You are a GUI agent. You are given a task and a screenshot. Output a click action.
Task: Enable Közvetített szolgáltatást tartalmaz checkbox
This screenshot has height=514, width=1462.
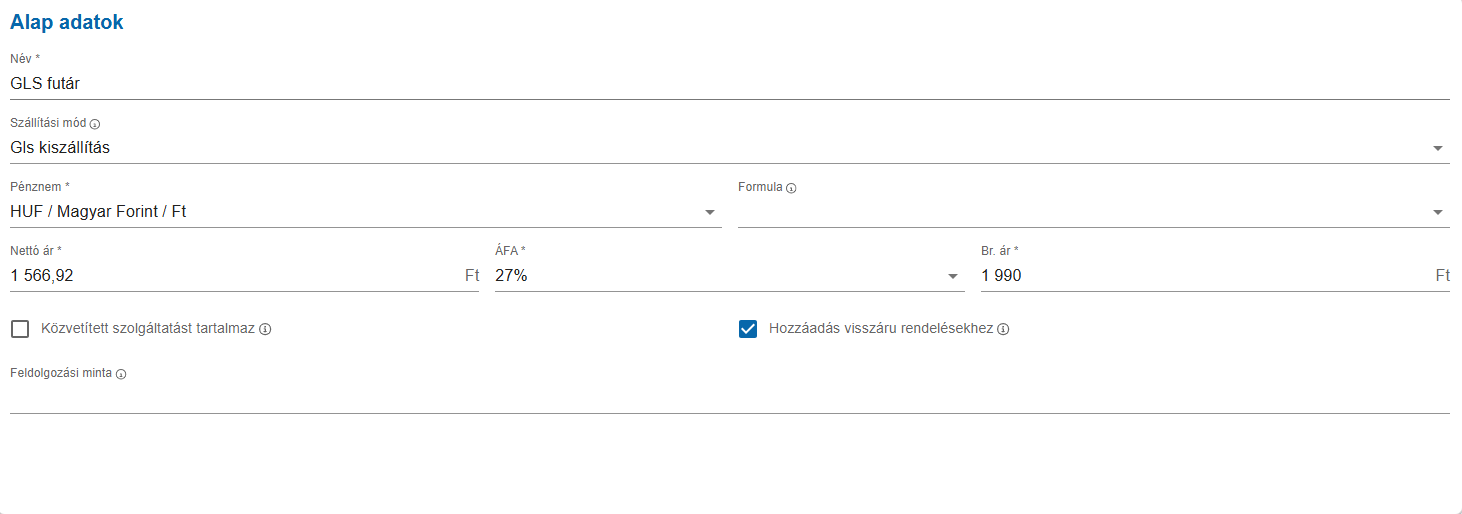pos(20,329)
